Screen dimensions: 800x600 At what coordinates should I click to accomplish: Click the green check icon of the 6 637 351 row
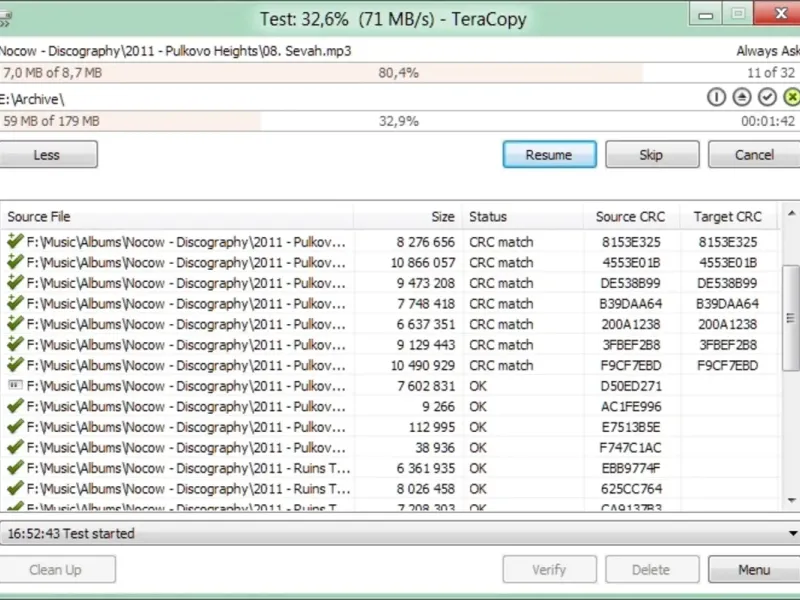click(15, 323)
